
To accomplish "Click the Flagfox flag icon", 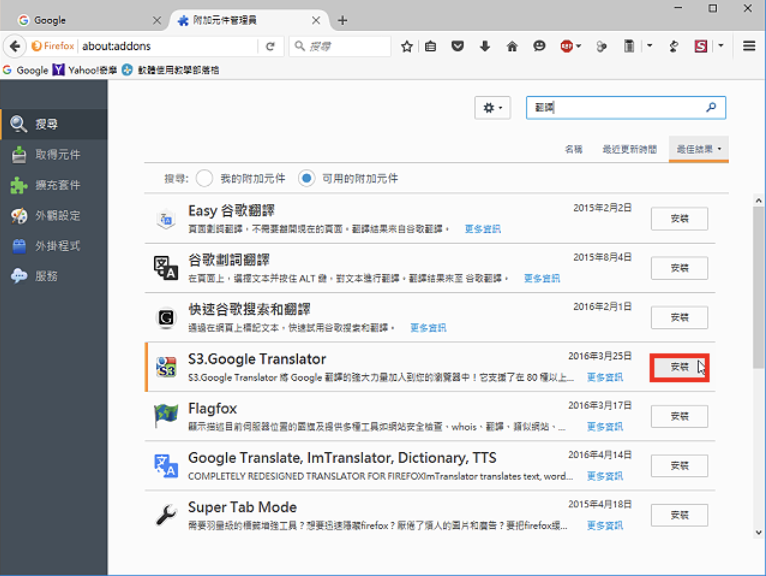I will 166,416.
